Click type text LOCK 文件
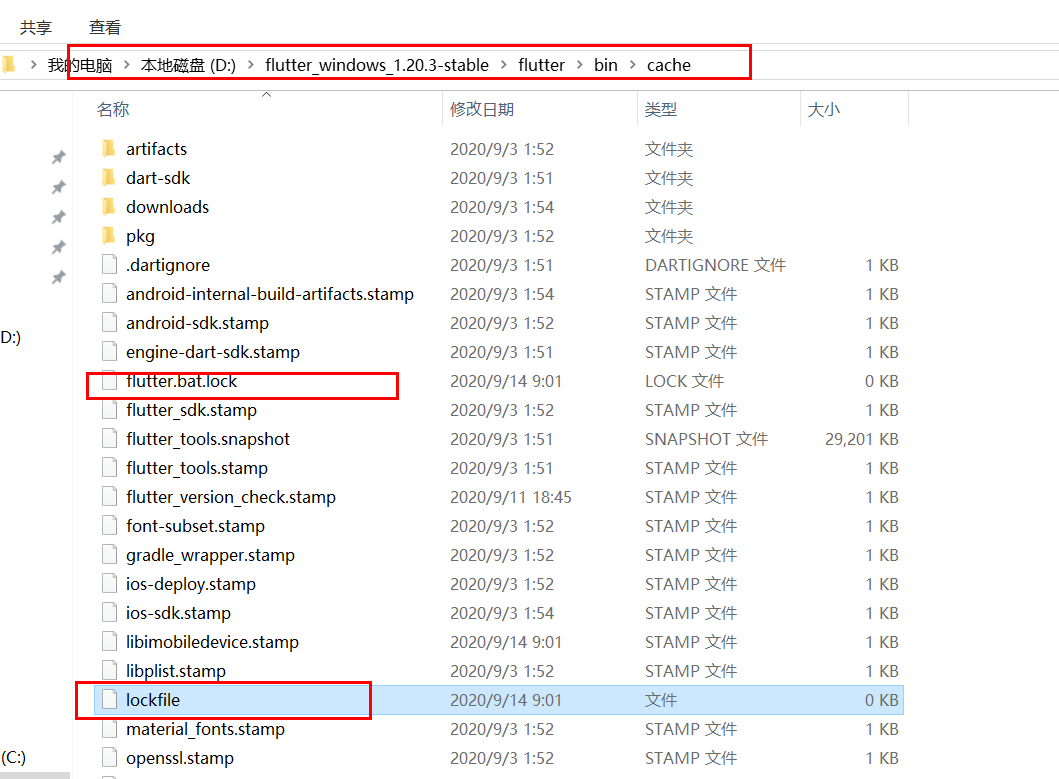Image resolution: width=1059 pixels, height=779 pixels. pos(684,381)
